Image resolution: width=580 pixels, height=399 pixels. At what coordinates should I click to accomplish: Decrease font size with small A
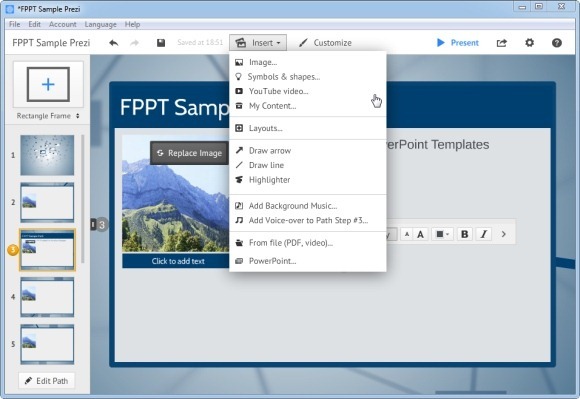[x=407, y=234]
